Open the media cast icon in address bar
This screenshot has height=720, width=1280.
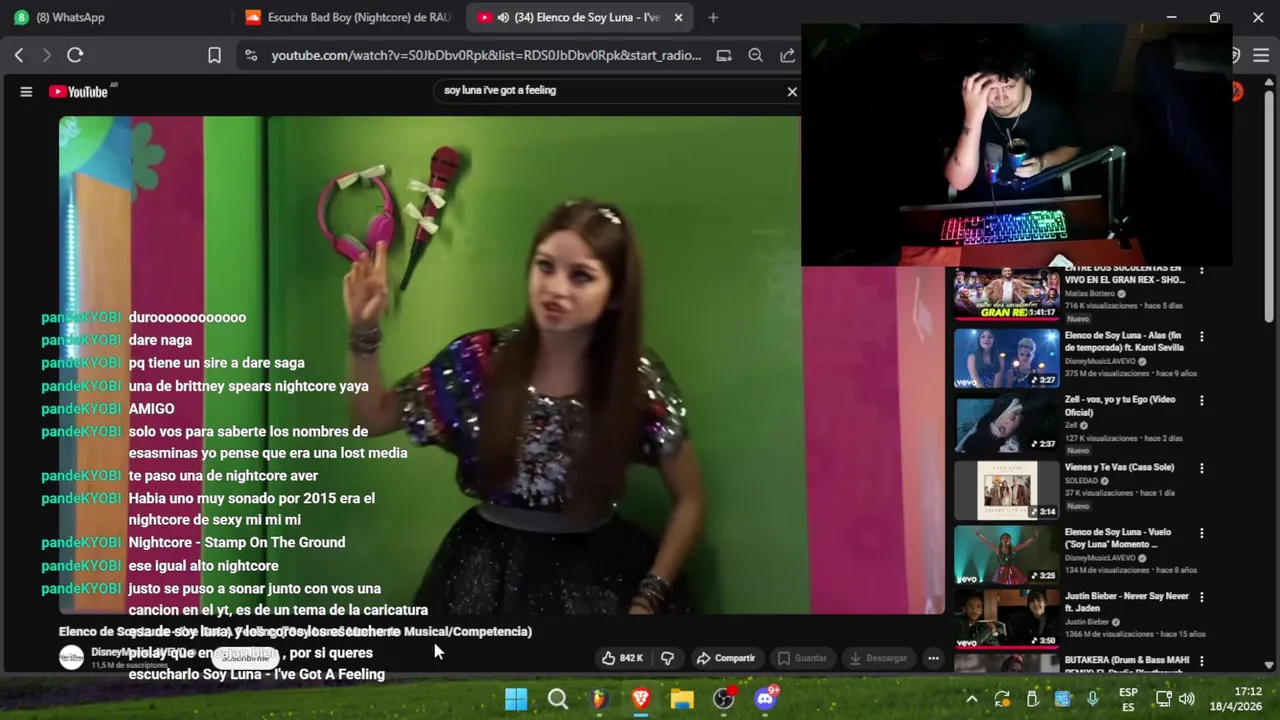pyautogui.click(x=724, y=56)
